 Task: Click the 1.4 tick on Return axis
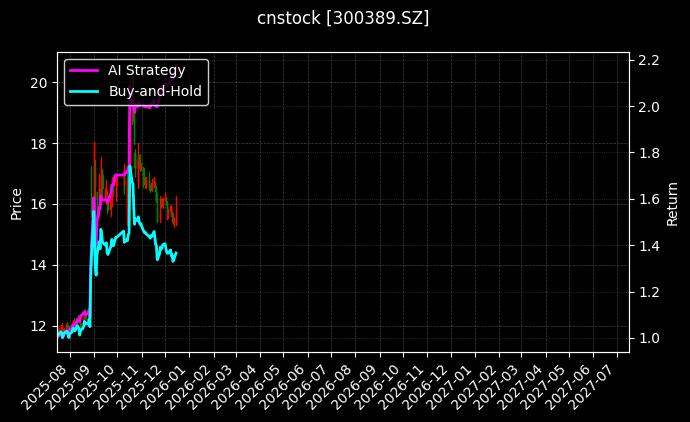click(649, 246)
